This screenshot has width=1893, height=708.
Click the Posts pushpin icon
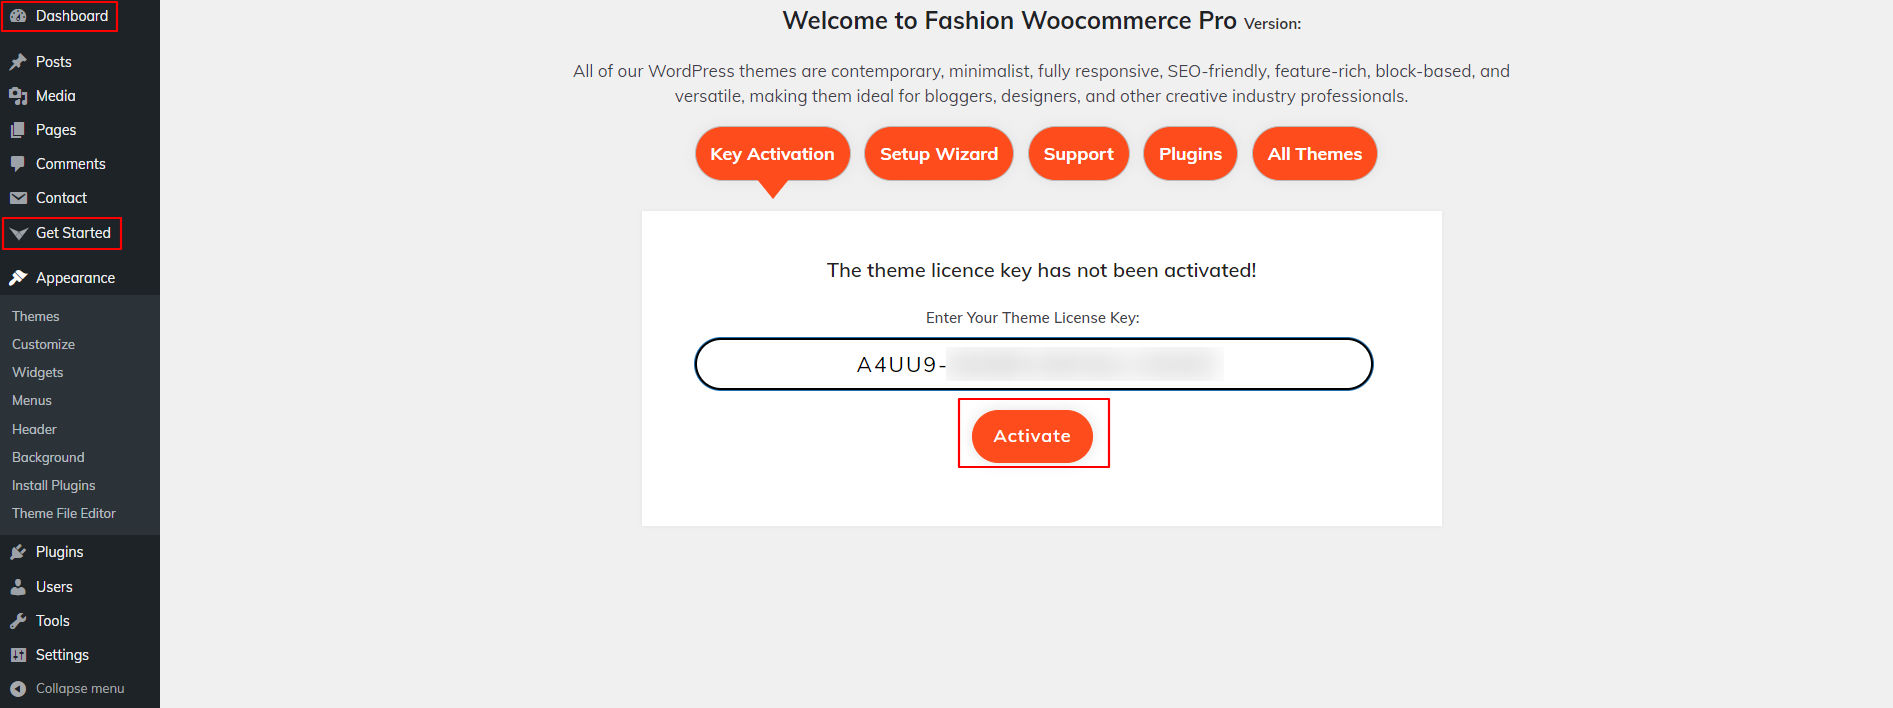pos(18,62)
